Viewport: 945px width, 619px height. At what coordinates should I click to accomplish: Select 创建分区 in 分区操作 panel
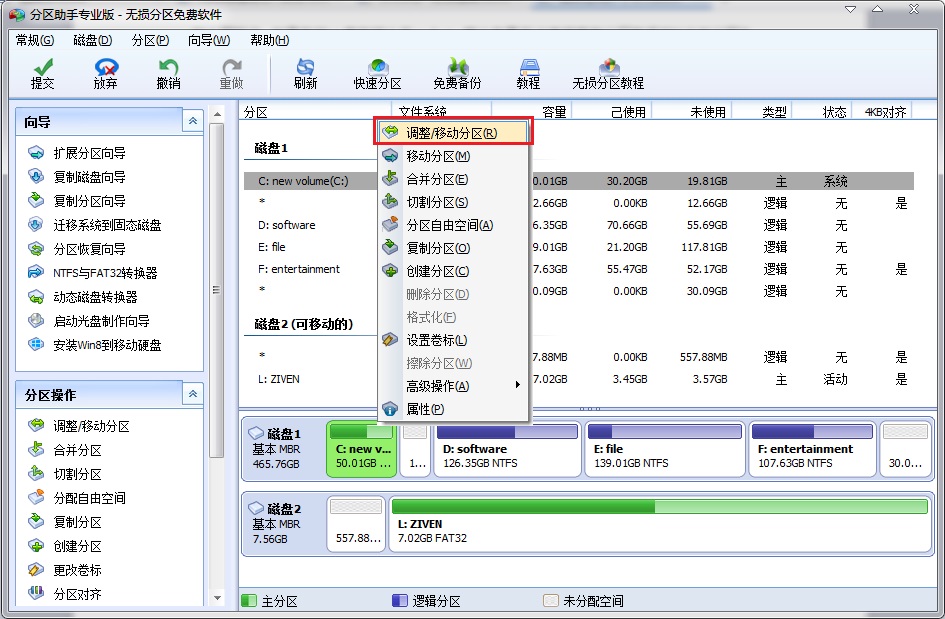pos(65,546)
